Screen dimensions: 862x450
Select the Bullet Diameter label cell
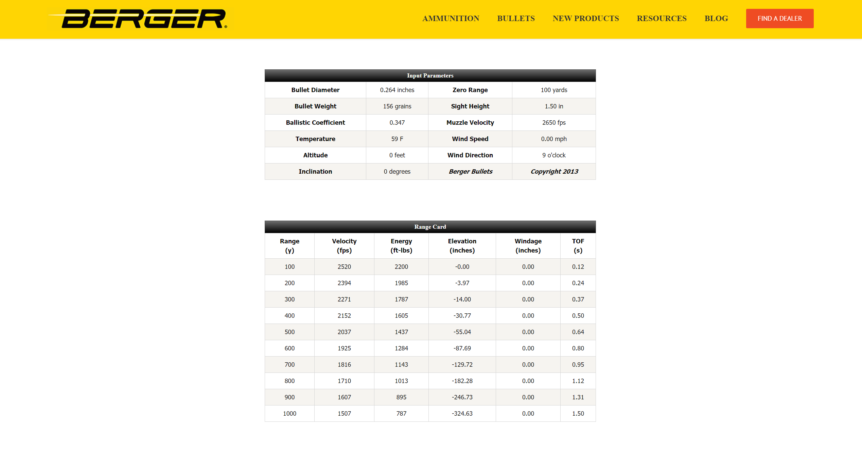click(x=315, y=90)
